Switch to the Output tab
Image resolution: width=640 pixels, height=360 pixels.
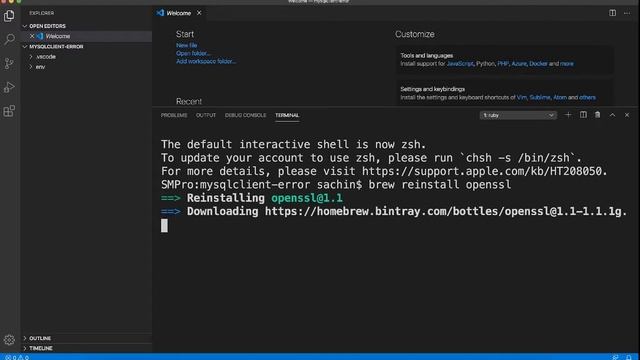[x=206, y=116]
